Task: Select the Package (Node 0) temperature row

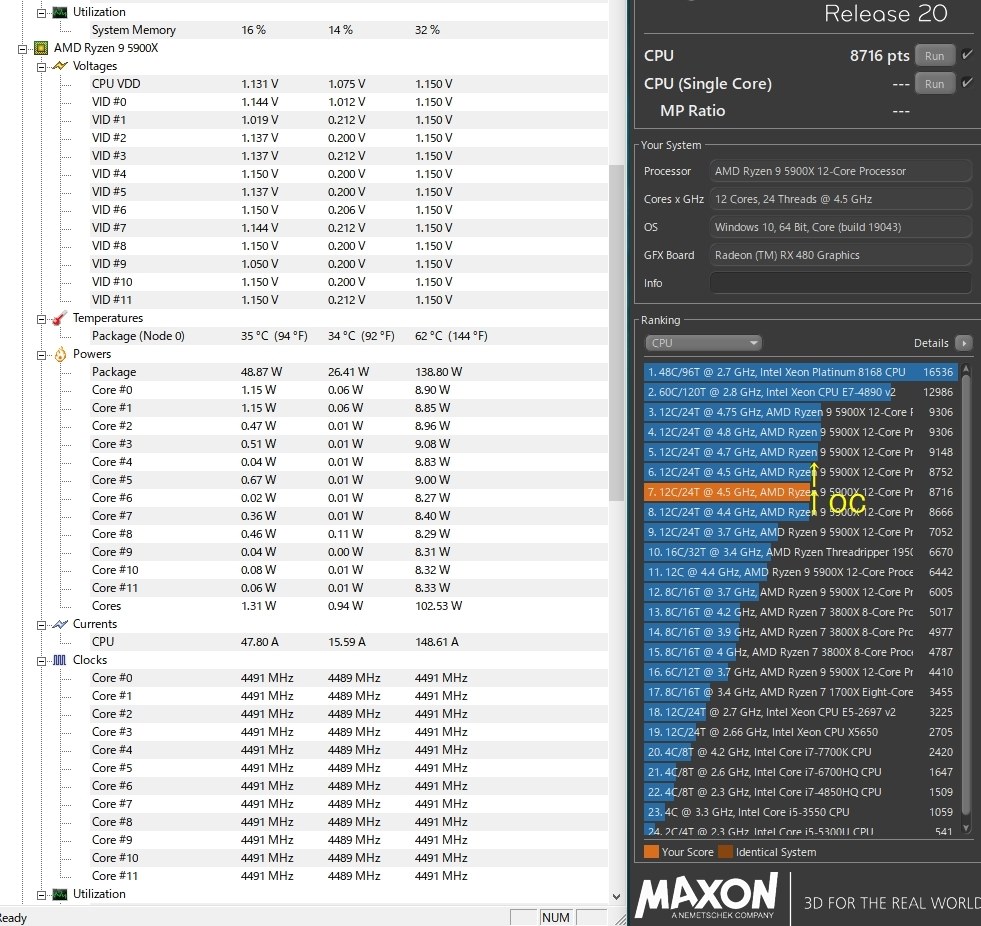Action: point(349,336)
